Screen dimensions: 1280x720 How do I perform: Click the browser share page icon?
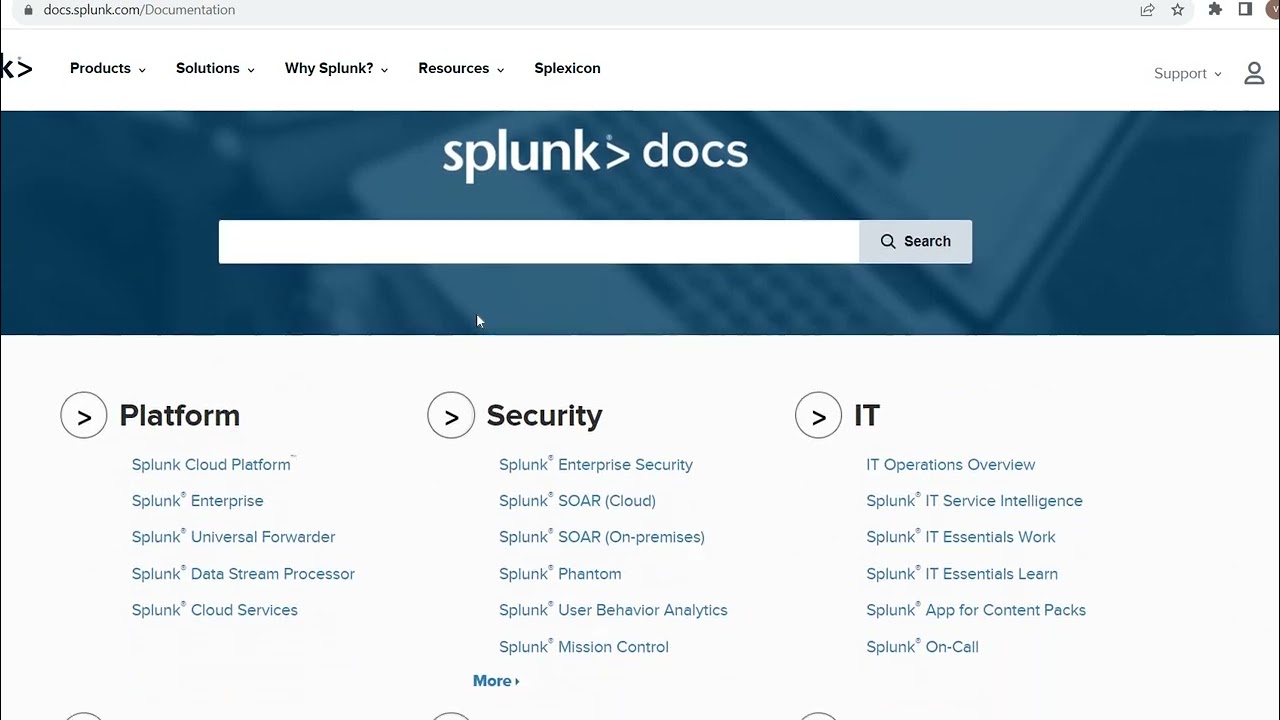1147,10
